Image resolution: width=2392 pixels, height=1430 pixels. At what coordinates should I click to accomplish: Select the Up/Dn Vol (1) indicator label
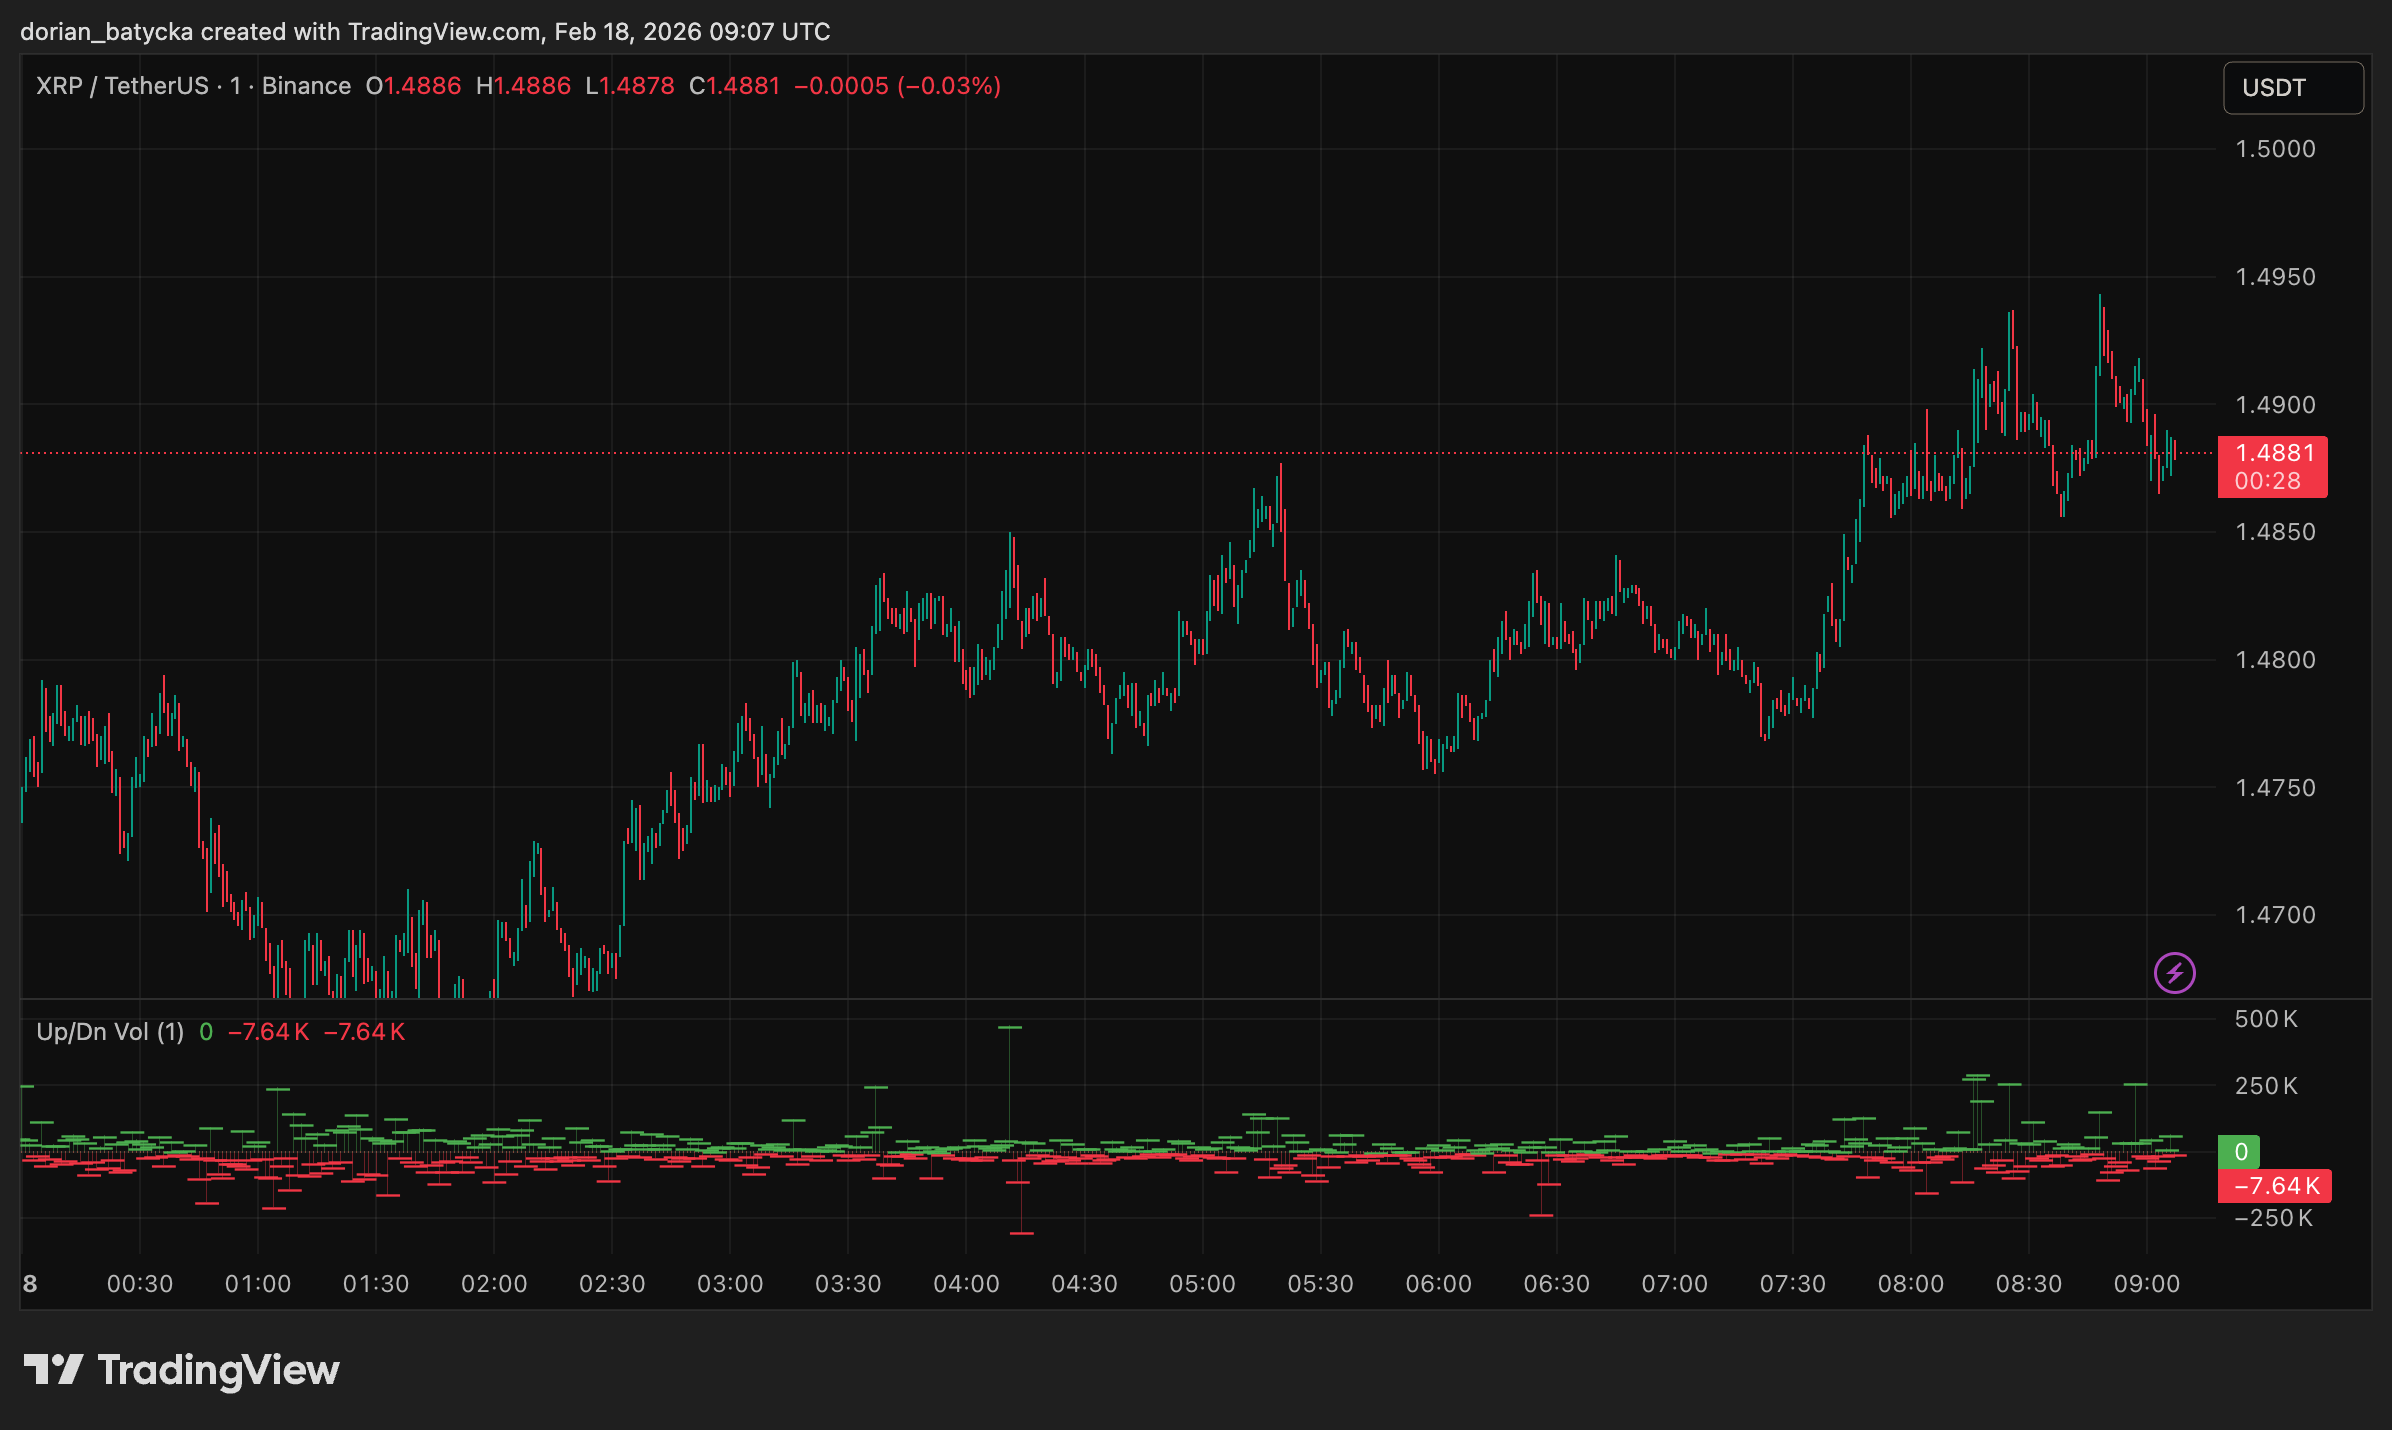(x=110, y=1032)
